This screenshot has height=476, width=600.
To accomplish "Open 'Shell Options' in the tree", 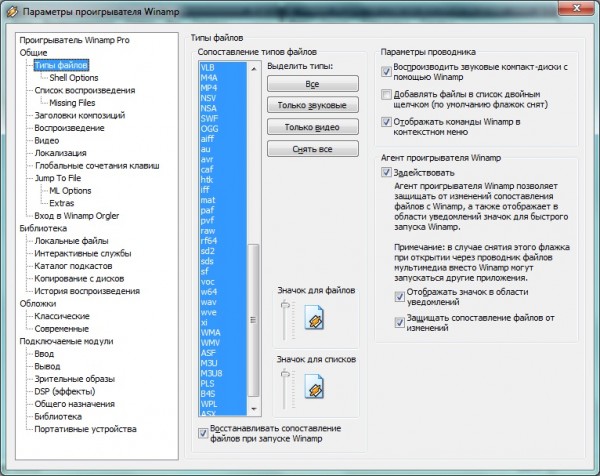I will point(74,78).
